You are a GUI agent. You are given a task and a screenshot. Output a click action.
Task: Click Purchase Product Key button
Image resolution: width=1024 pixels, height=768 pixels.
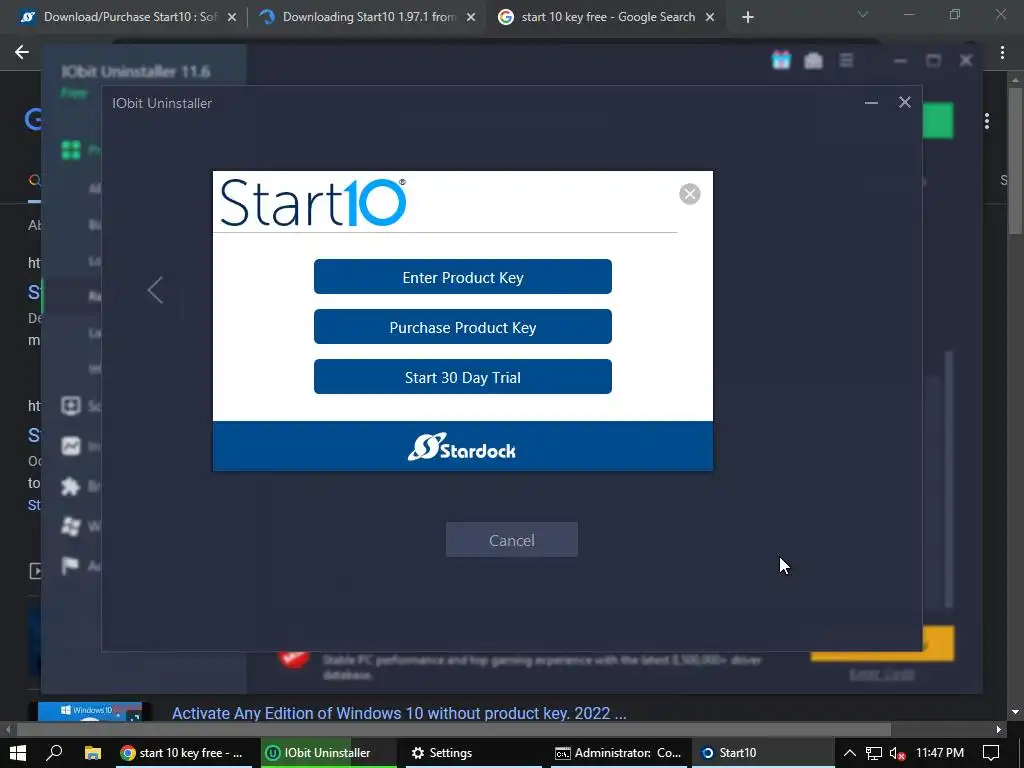(462, 327)
